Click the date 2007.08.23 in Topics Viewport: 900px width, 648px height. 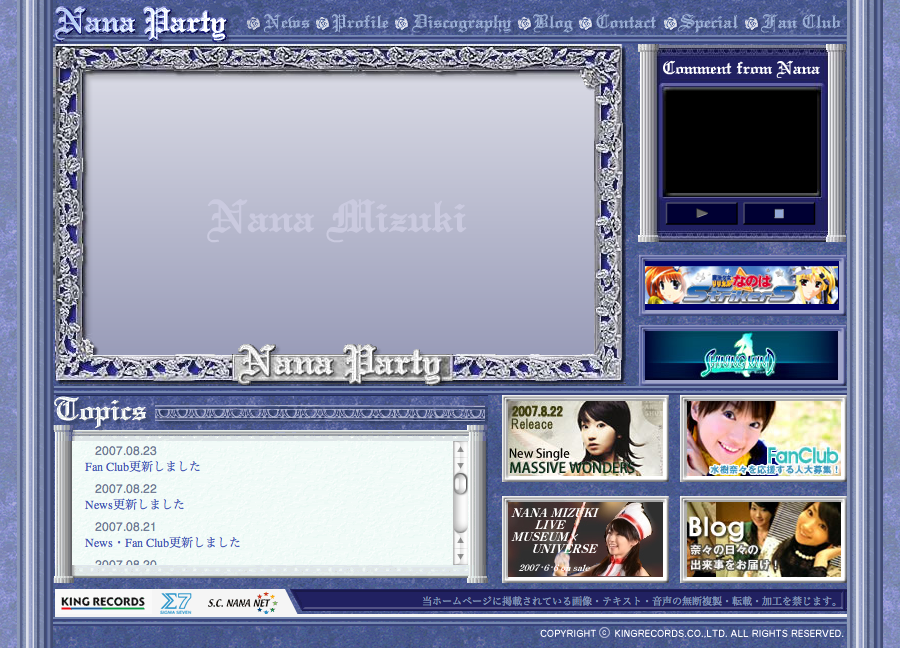(x=126, y=451)
